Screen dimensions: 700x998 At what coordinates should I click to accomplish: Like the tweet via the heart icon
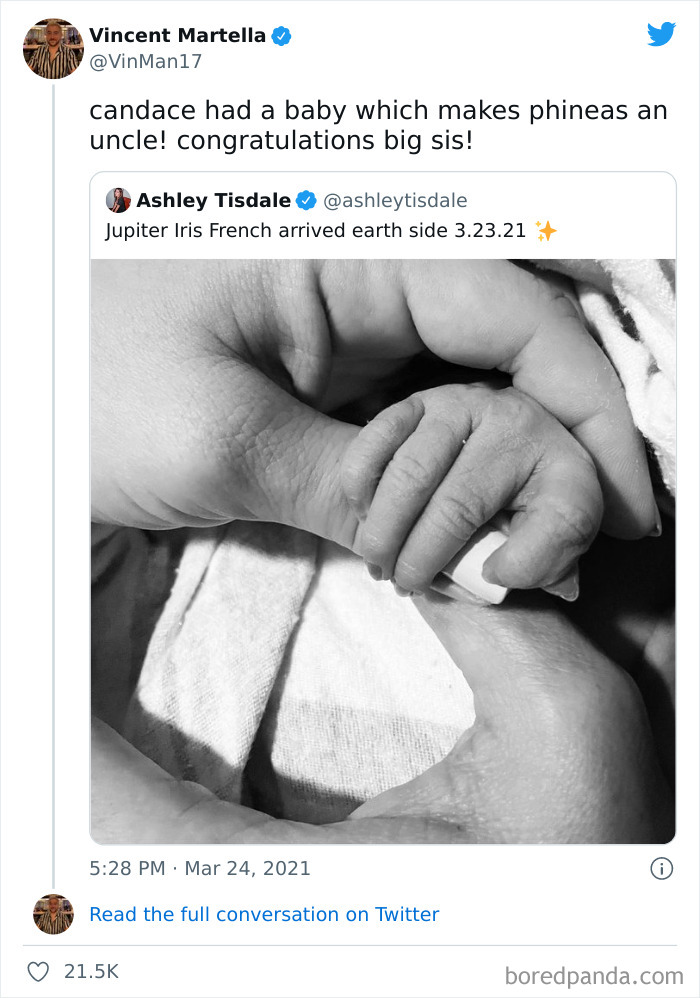click(41, 970)
